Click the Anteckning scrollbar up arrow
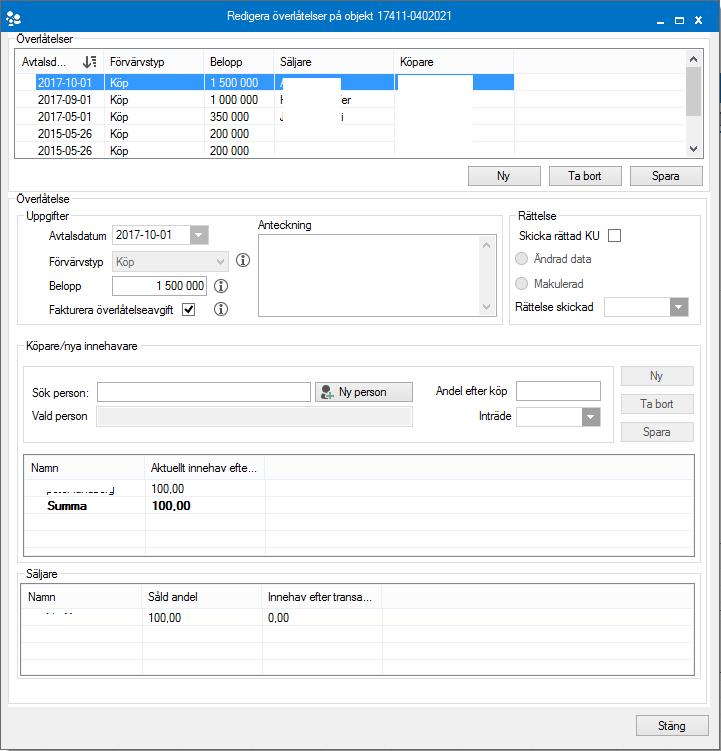This screenshot has height=751, width=721. click(486, 245)
